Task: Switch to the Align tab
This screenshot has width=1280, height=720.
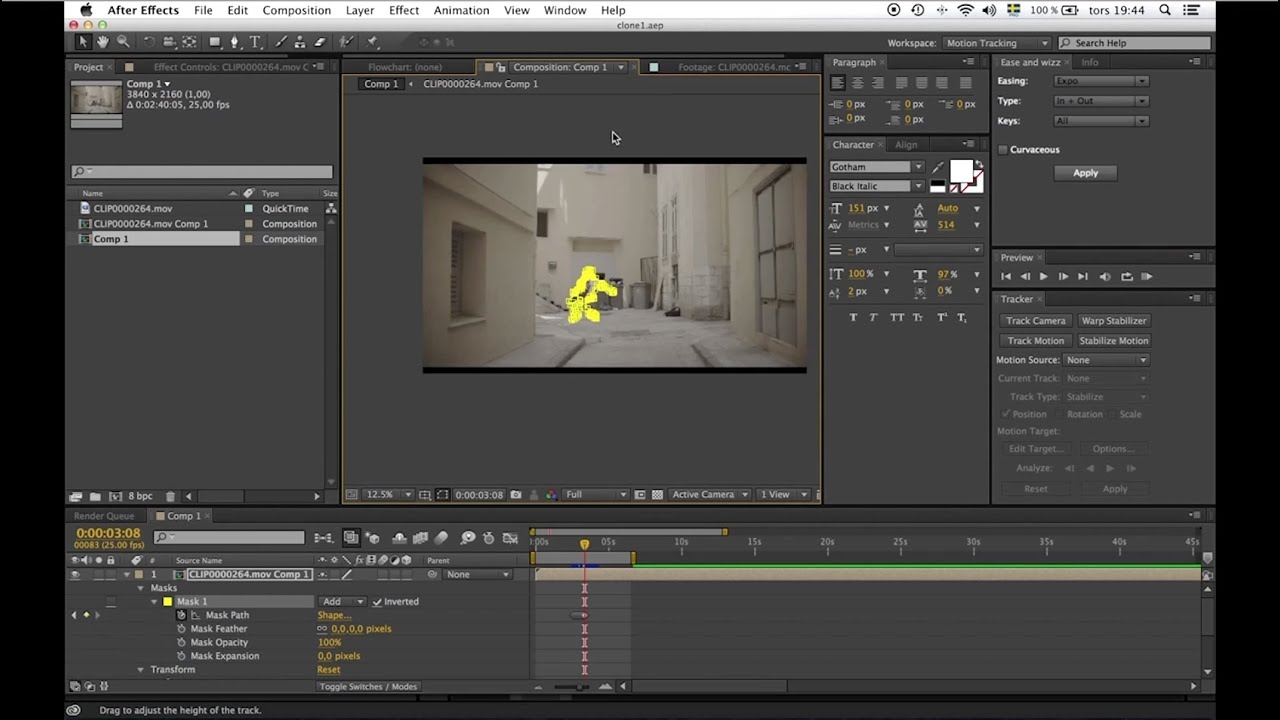Action: (x=906, y=145)
